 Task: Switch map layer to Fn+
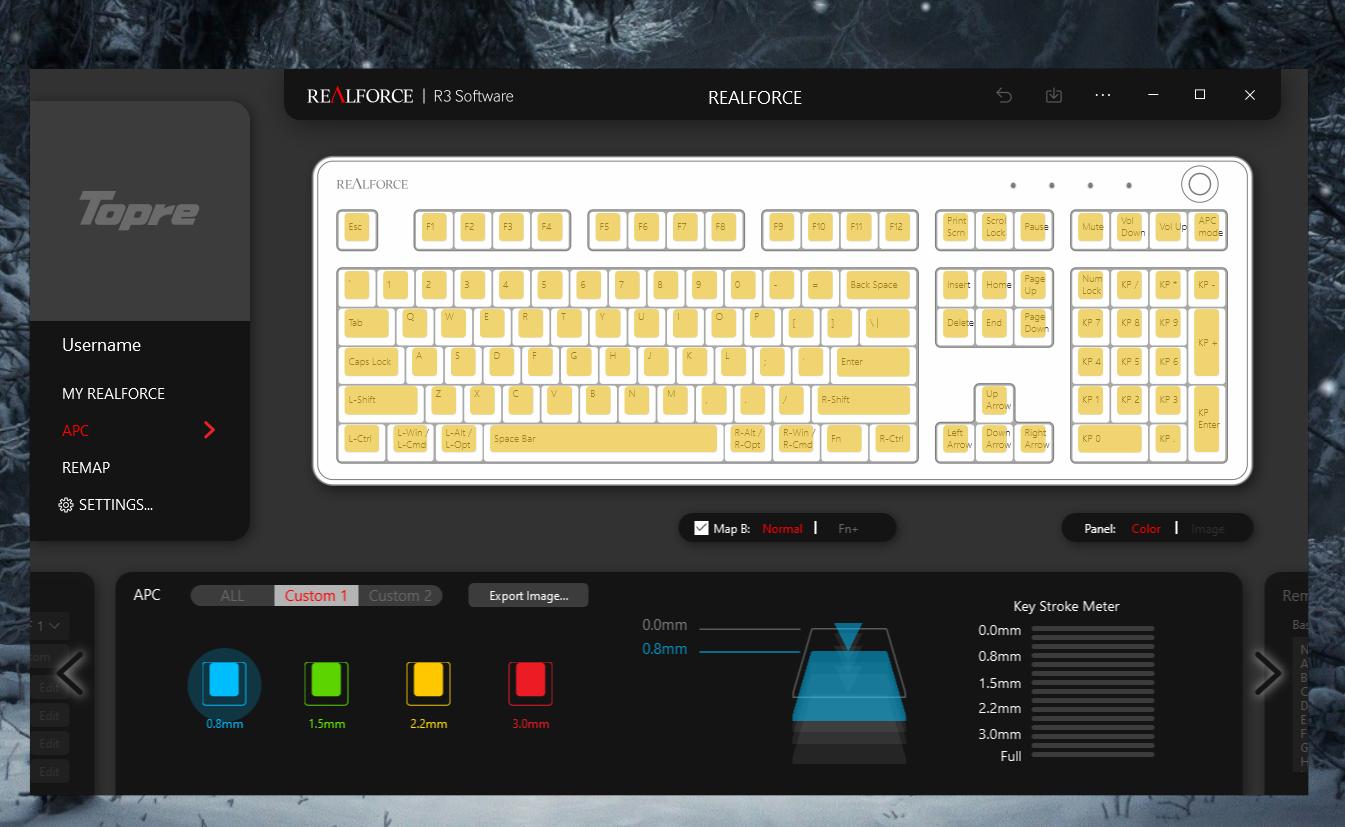pyautogui.click(x=848, y=529)
